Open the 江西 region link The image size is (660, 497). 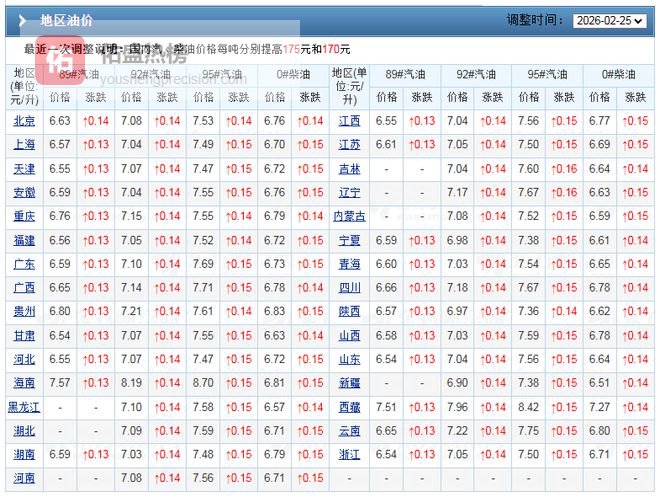pos(349,121)
